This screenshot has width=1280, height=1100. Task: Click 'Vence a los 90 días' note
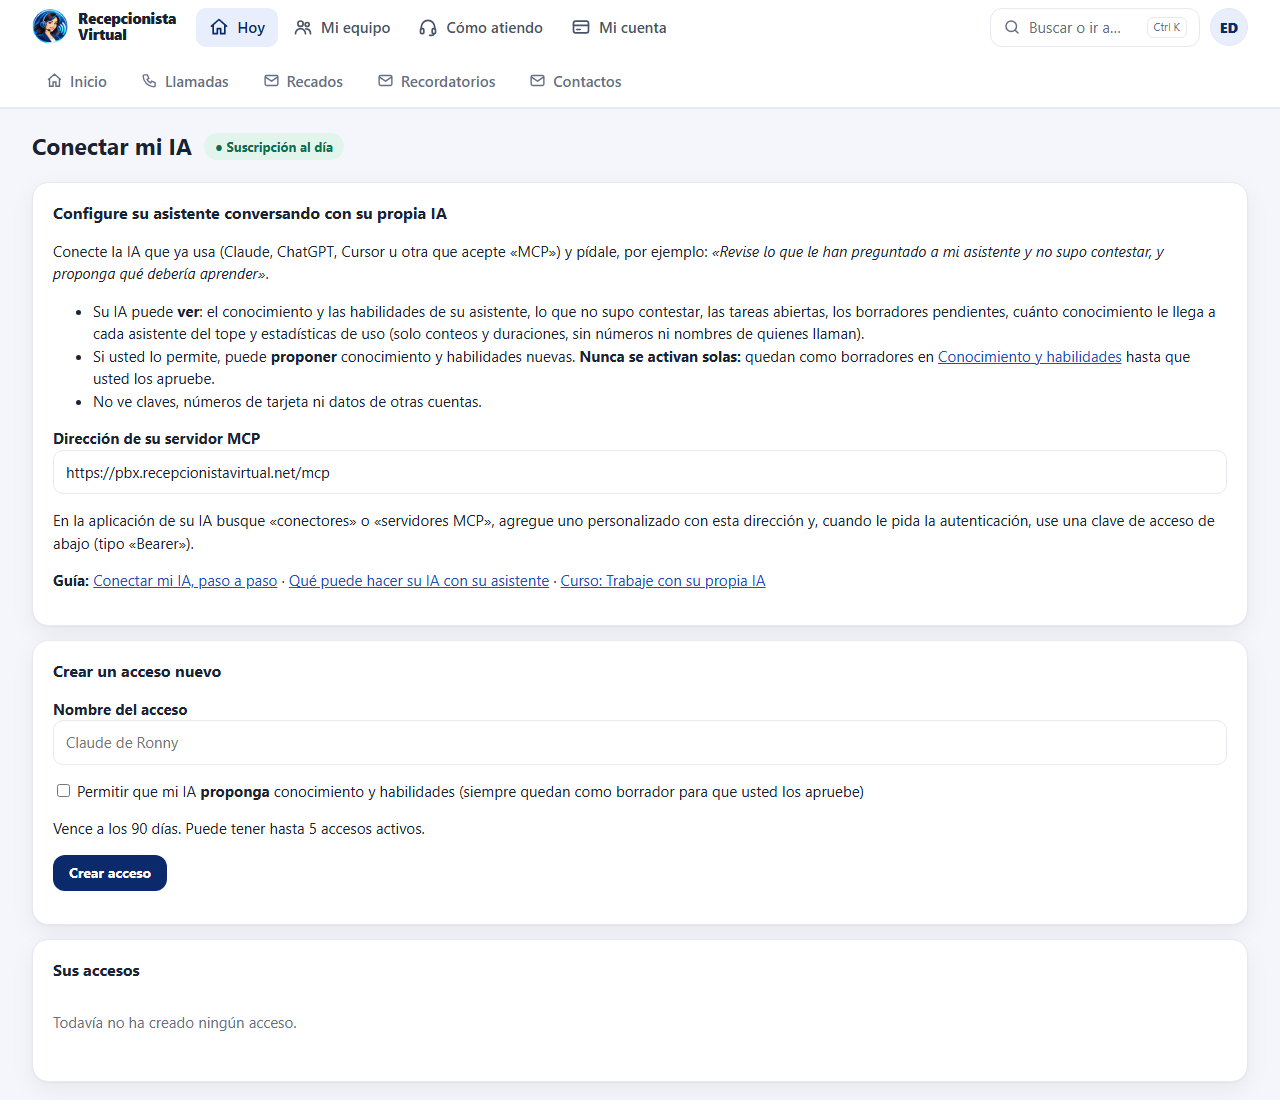(117, 829)
